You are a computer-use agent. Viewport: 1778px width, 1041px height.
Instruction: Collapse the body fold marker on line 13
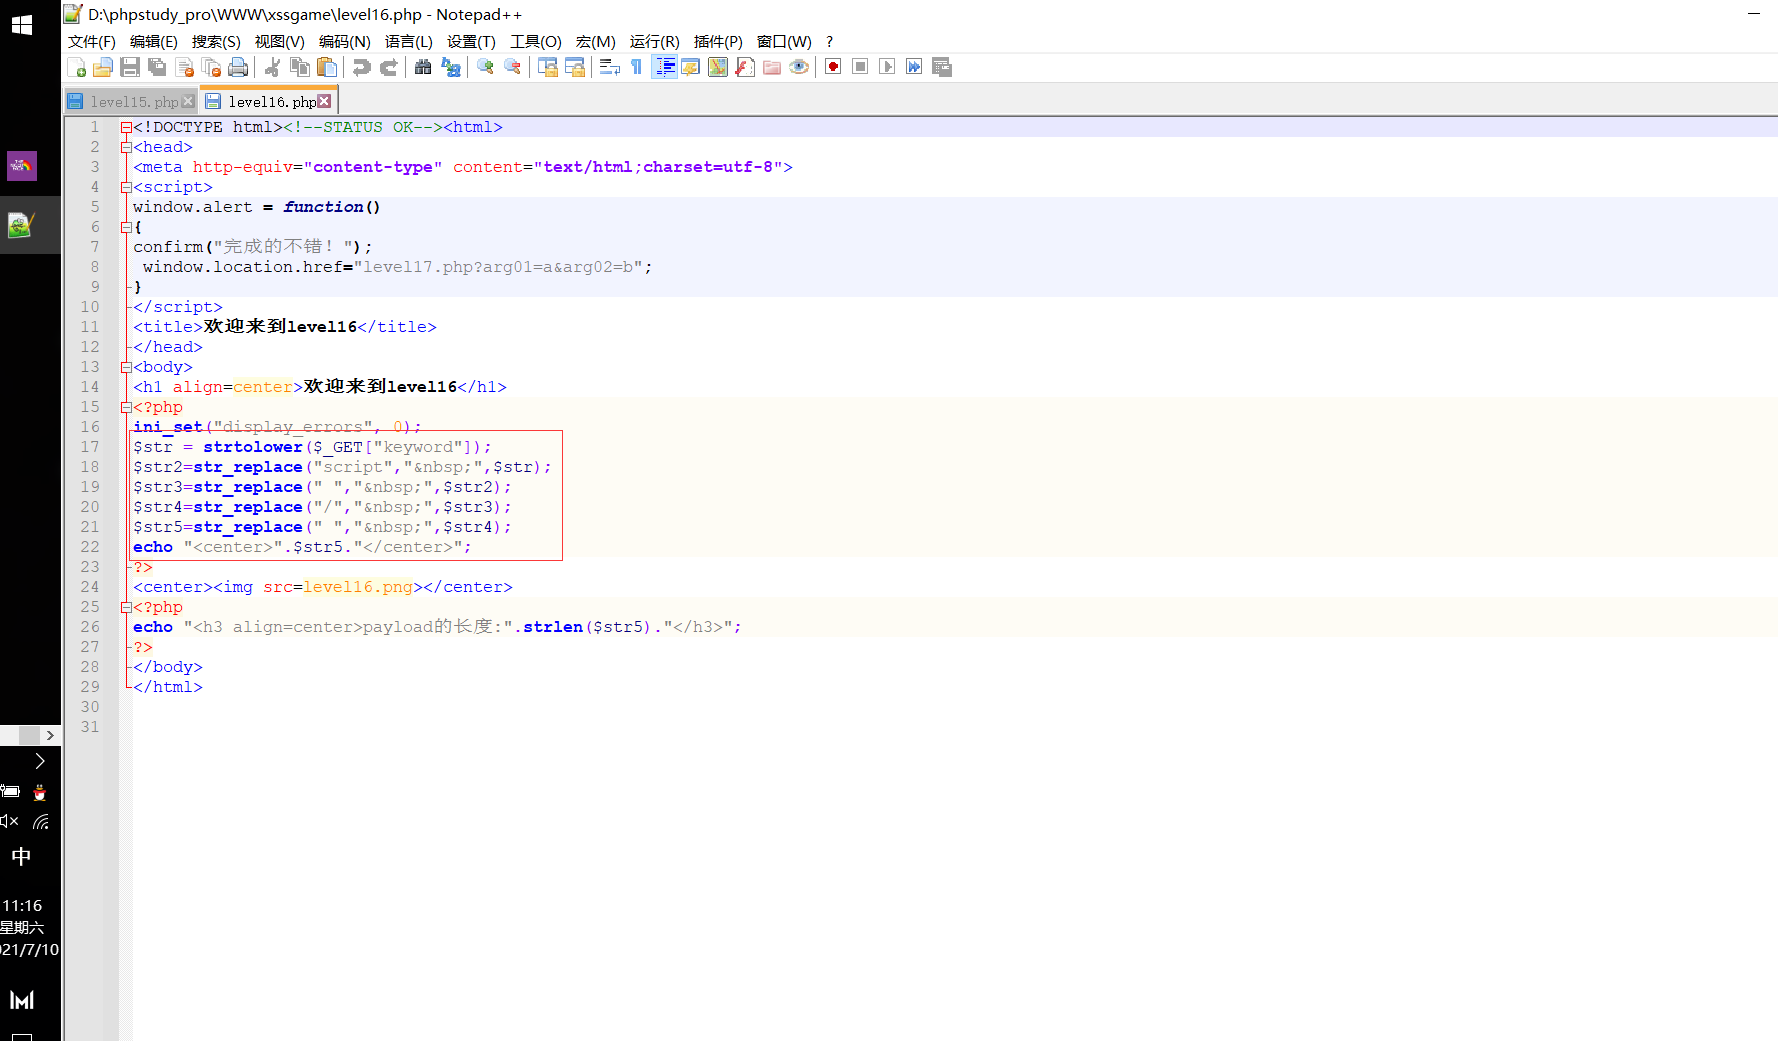126,367
